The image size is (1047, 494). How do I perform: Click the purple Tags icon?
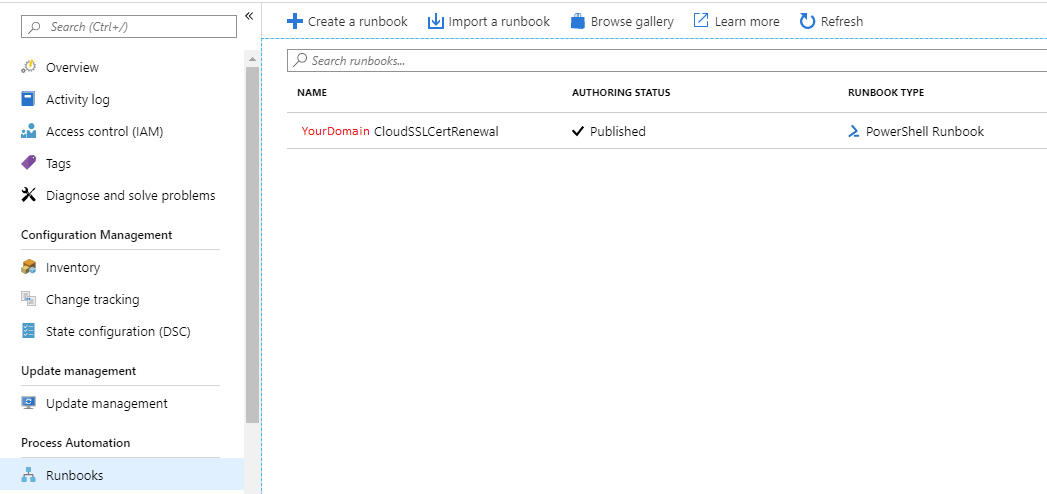pos(29,163)
